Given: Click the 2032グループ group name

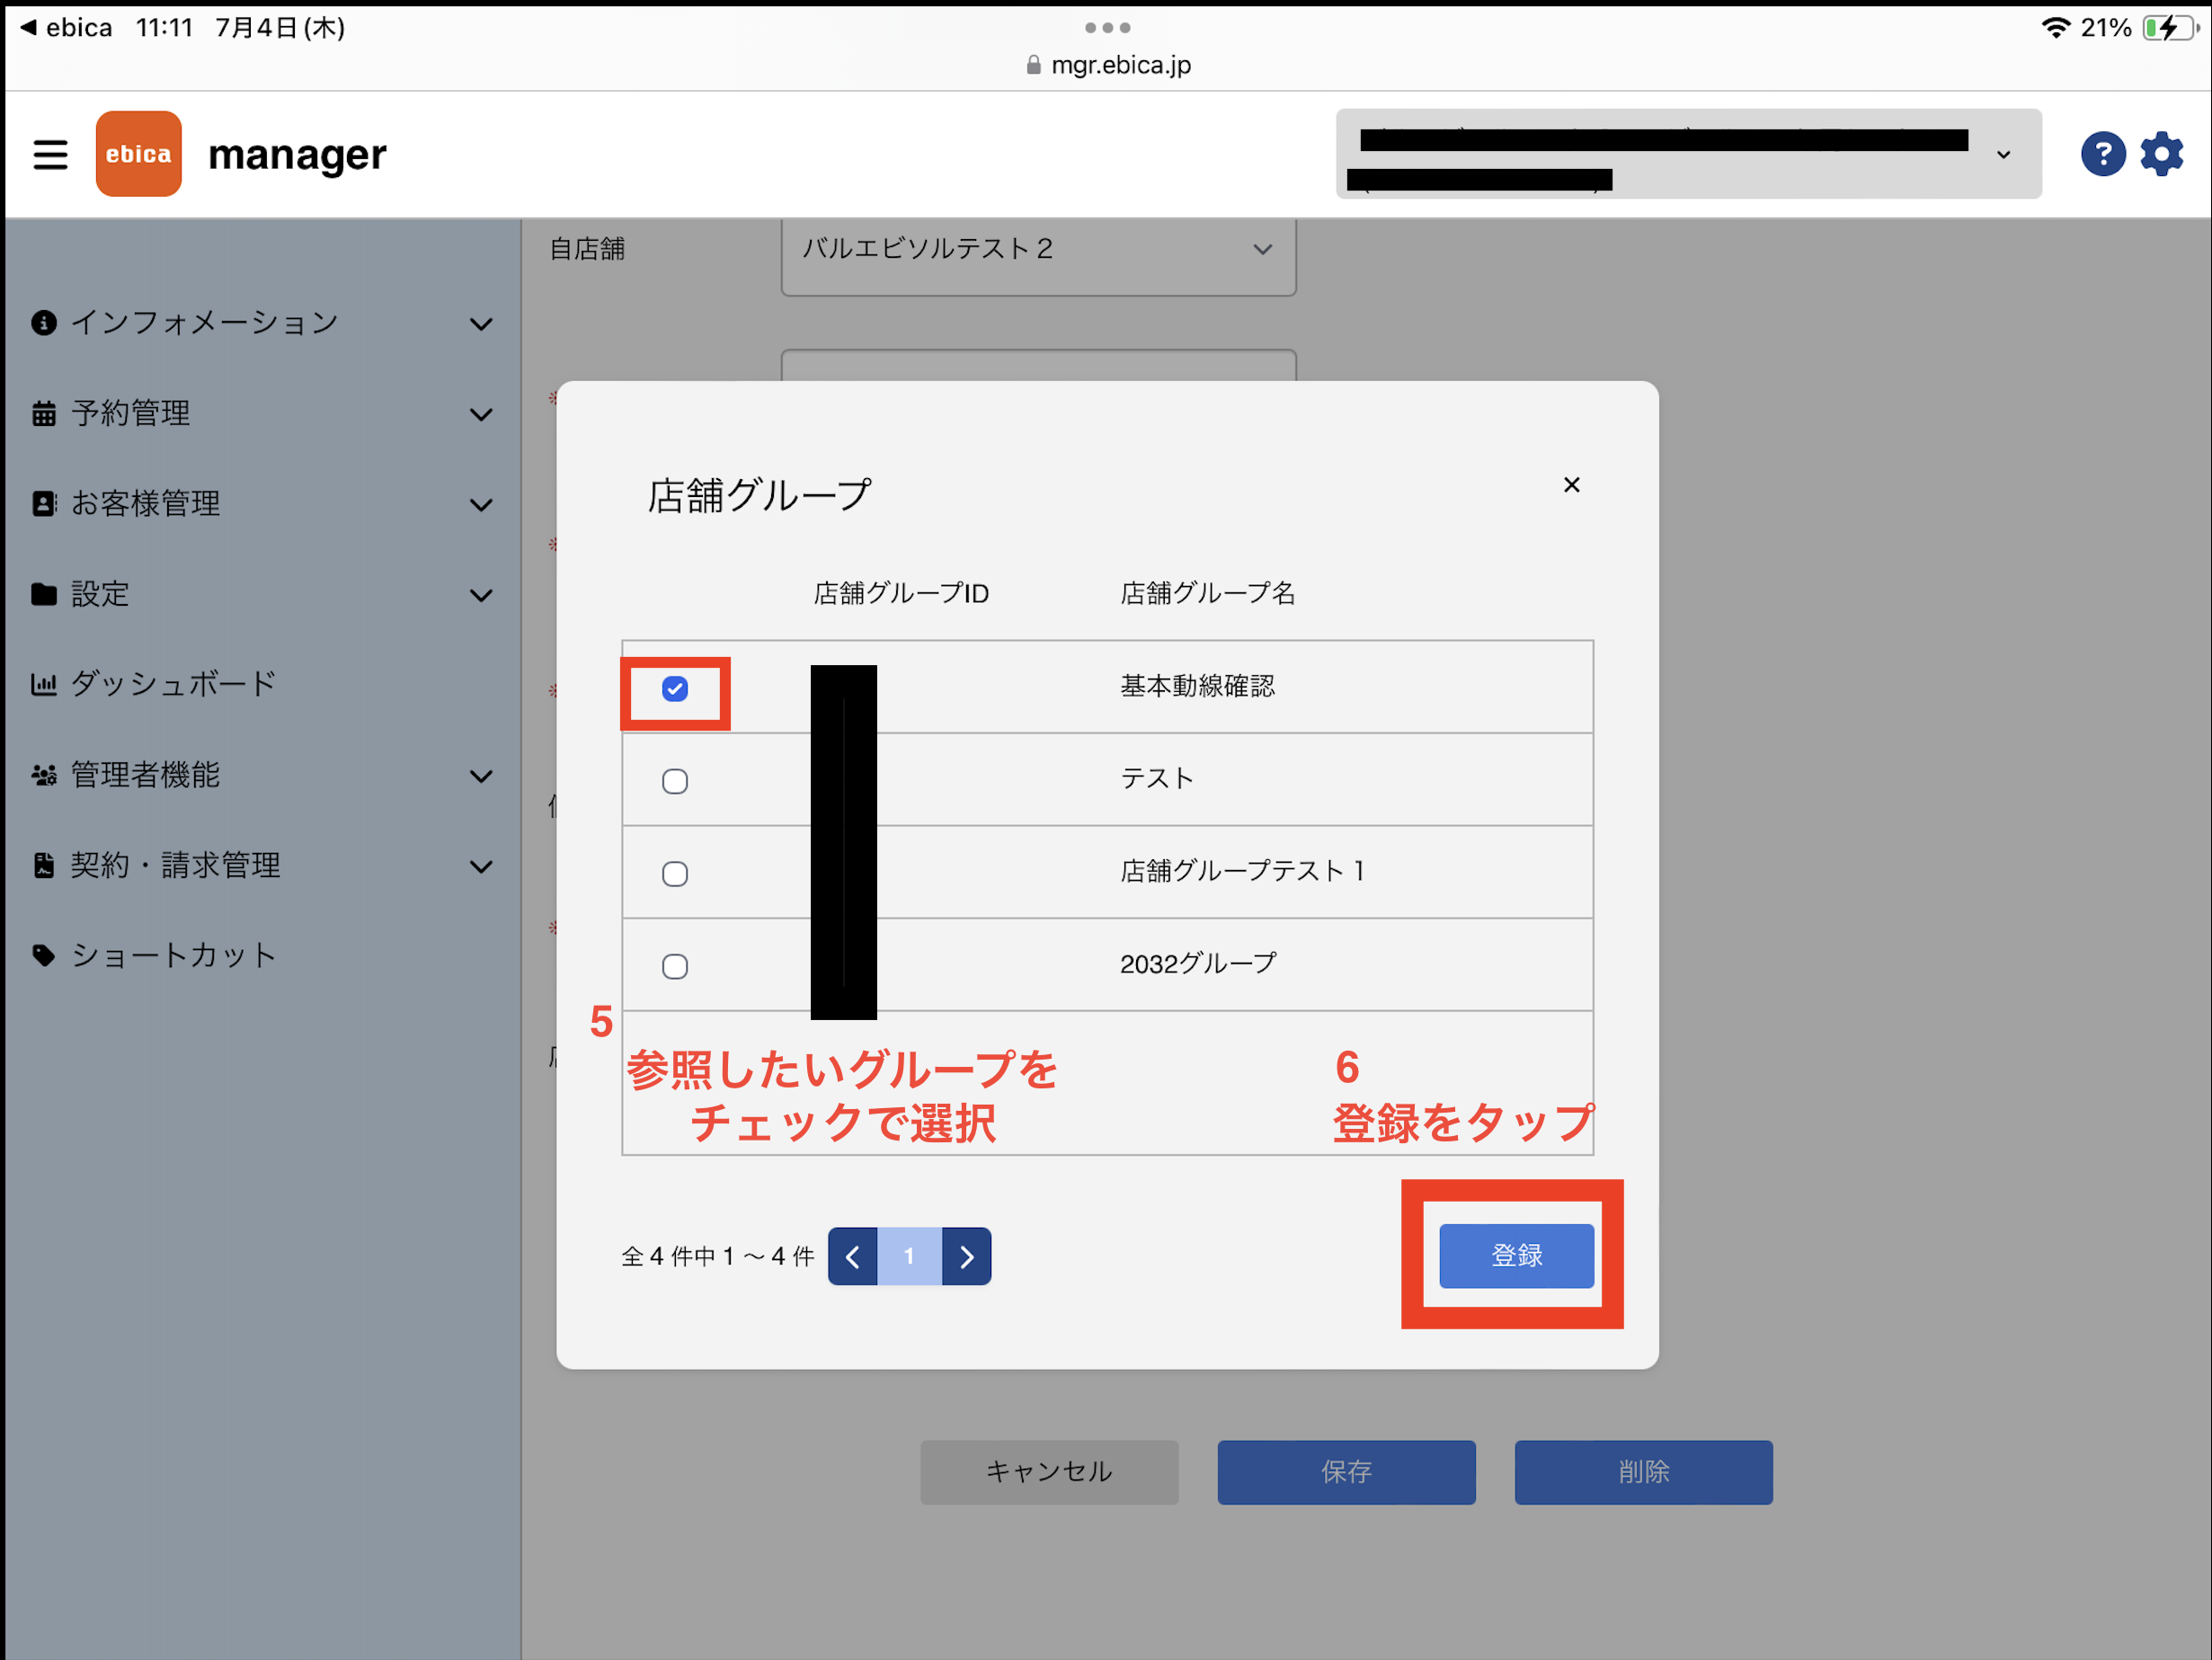Looking at the screenshot, I should pos(1198,964).
